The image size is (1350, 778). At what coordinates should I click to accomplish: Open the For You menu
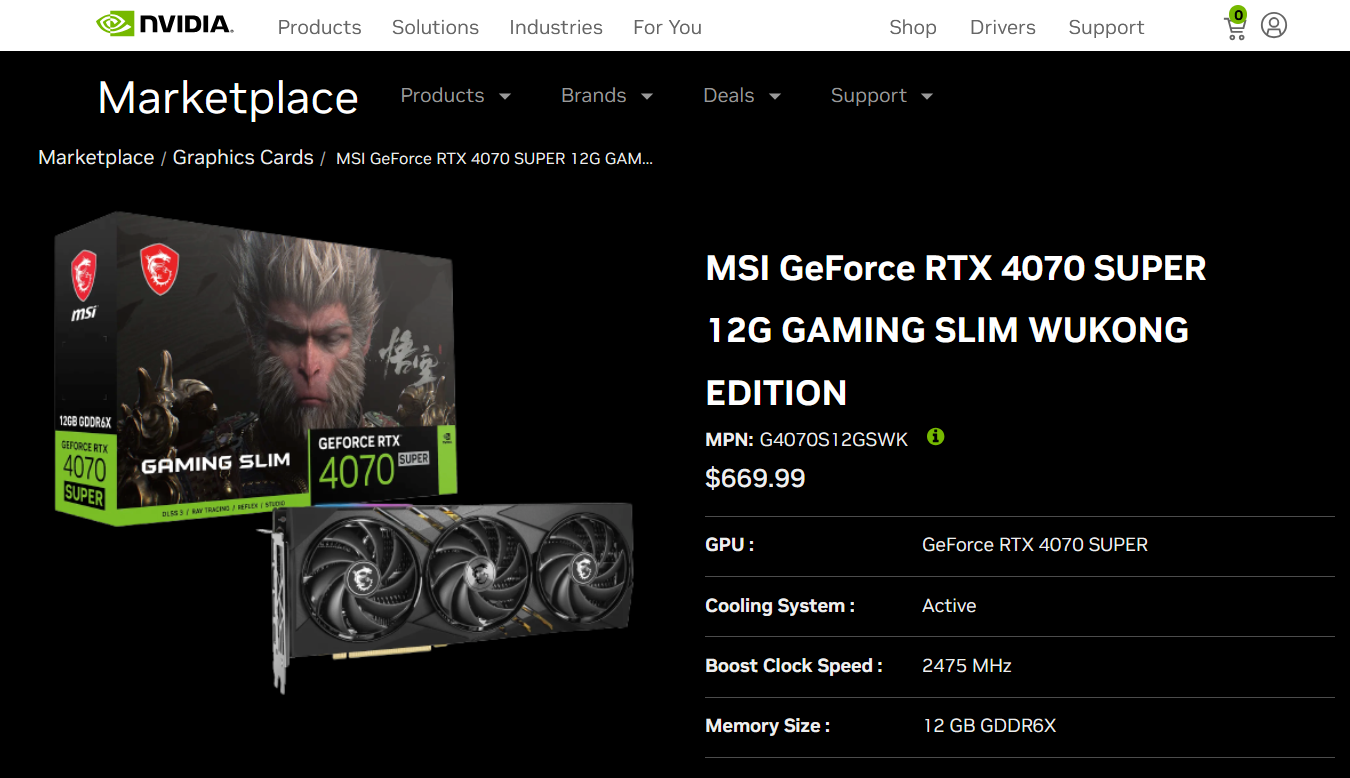(x=667, y=27)
